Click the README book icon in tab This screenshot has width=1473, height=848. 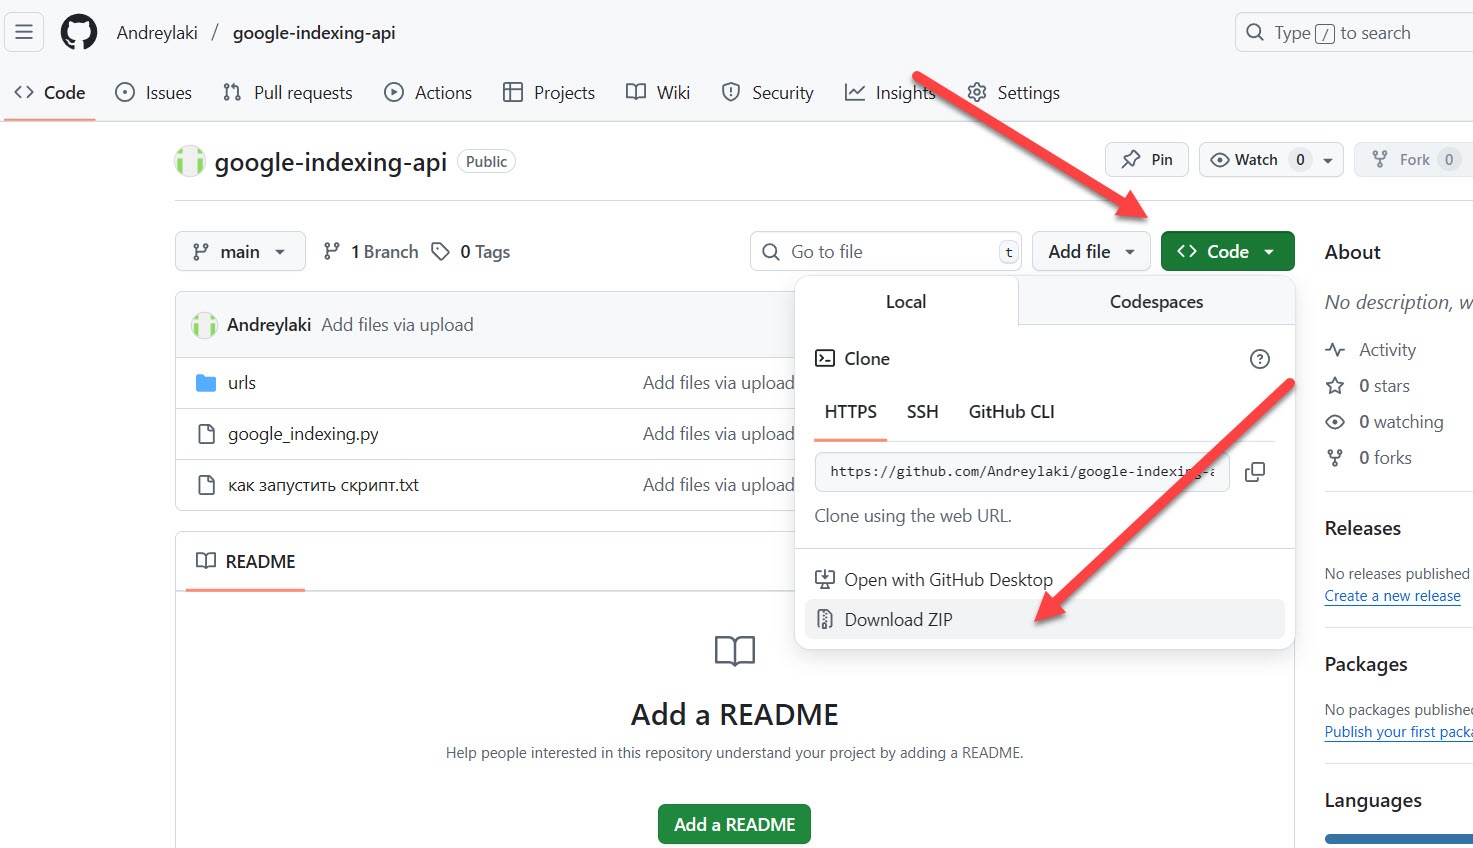click(206, 561)
